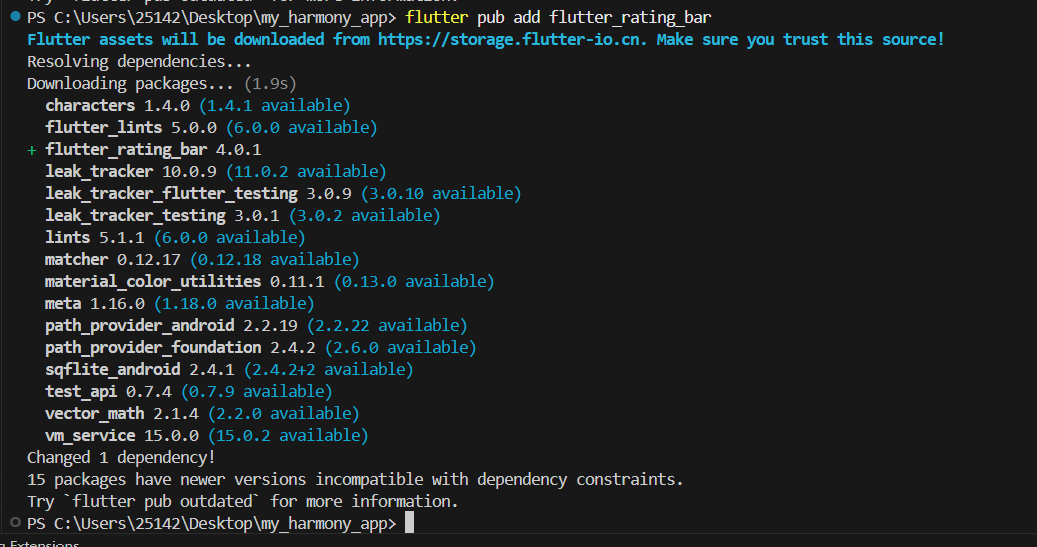Click '(0.12.18 available)' version note
Viewport: 1037px width, 547px height.
(274, 259)
